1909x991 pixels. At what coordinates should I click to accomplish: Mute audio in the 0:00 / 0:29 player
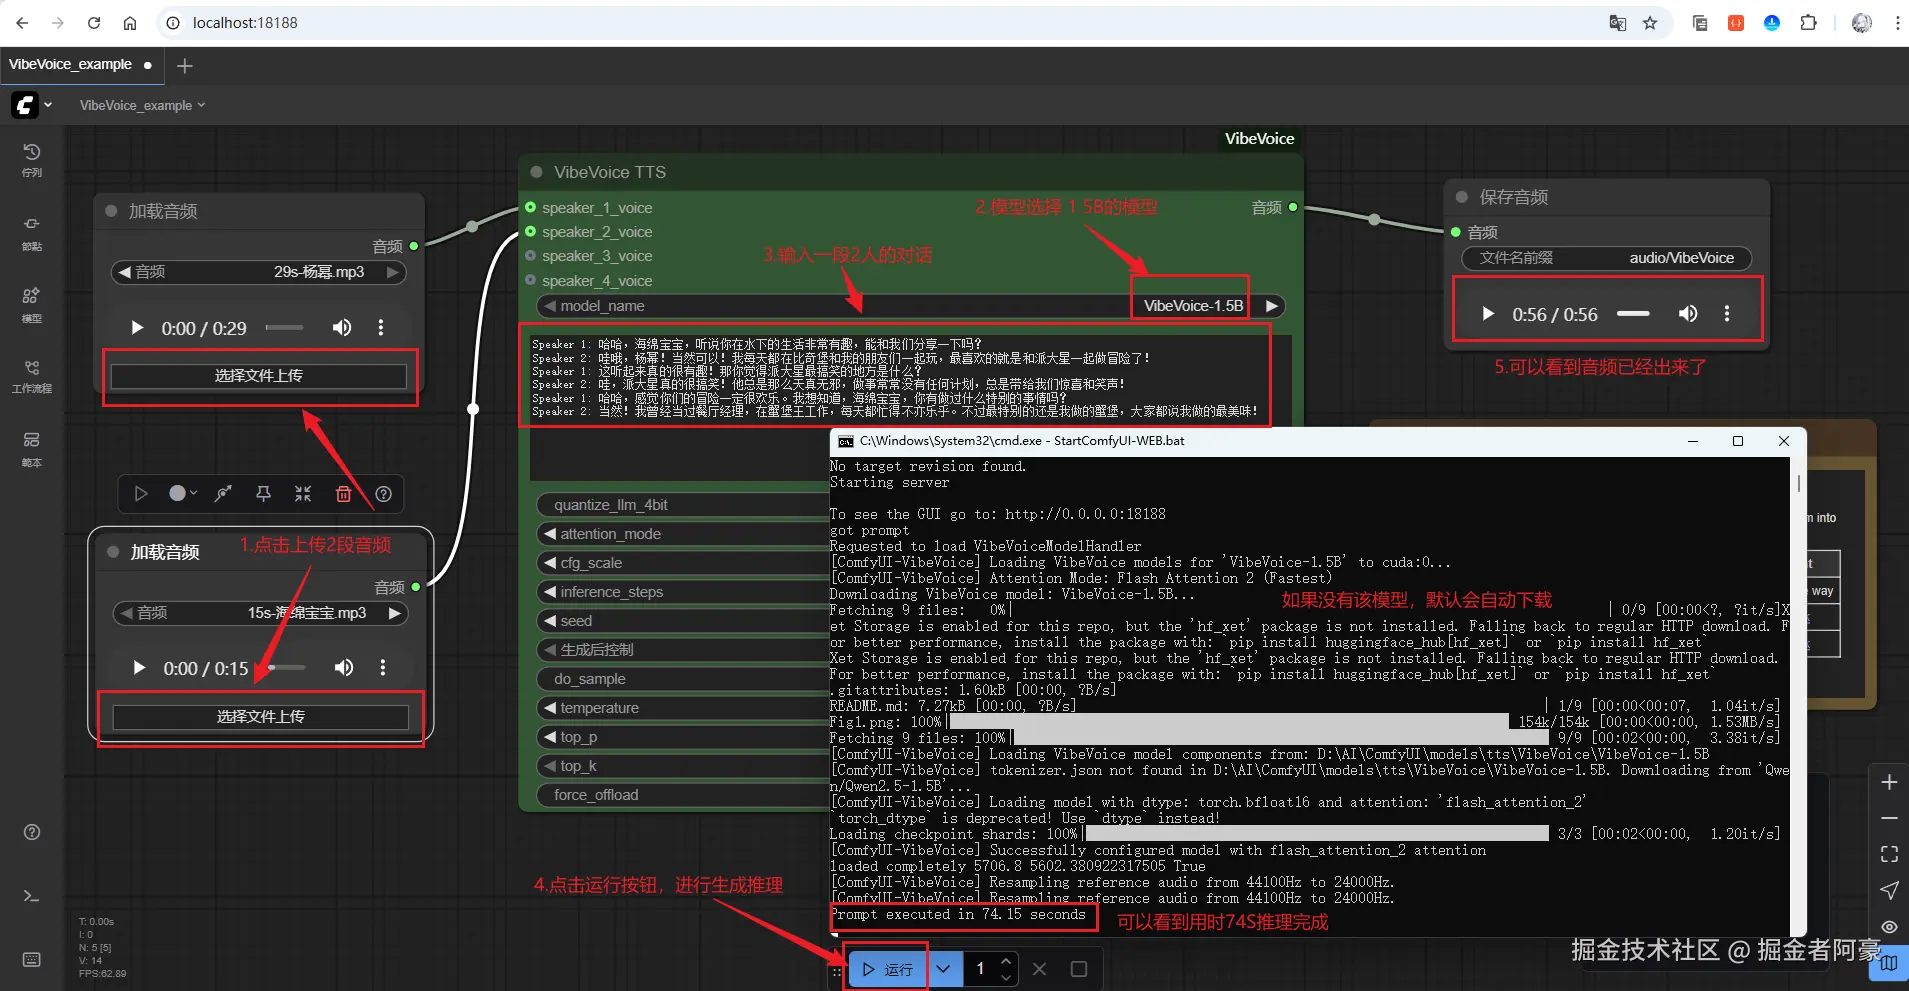point(342,328)
